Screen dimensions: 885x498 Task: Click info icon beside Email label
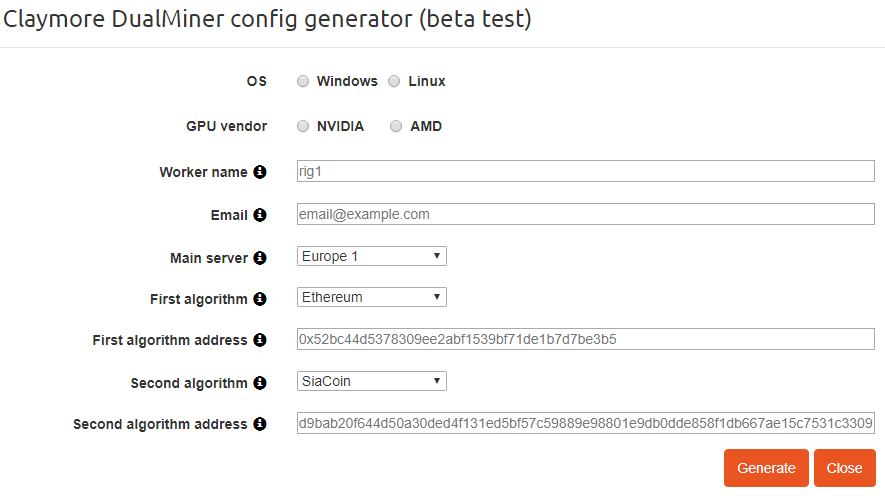click(260, 215)
